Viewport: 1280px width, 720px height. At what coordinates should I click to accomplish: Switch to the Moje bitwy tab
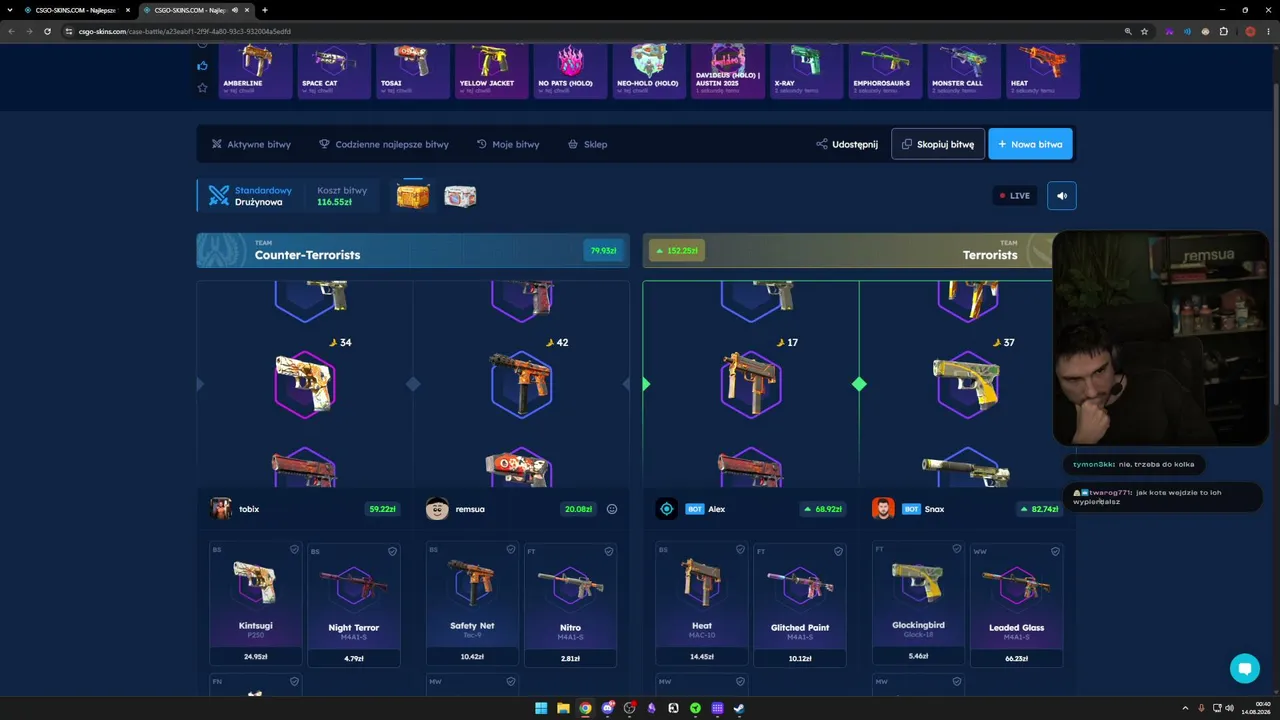point(508,144)
